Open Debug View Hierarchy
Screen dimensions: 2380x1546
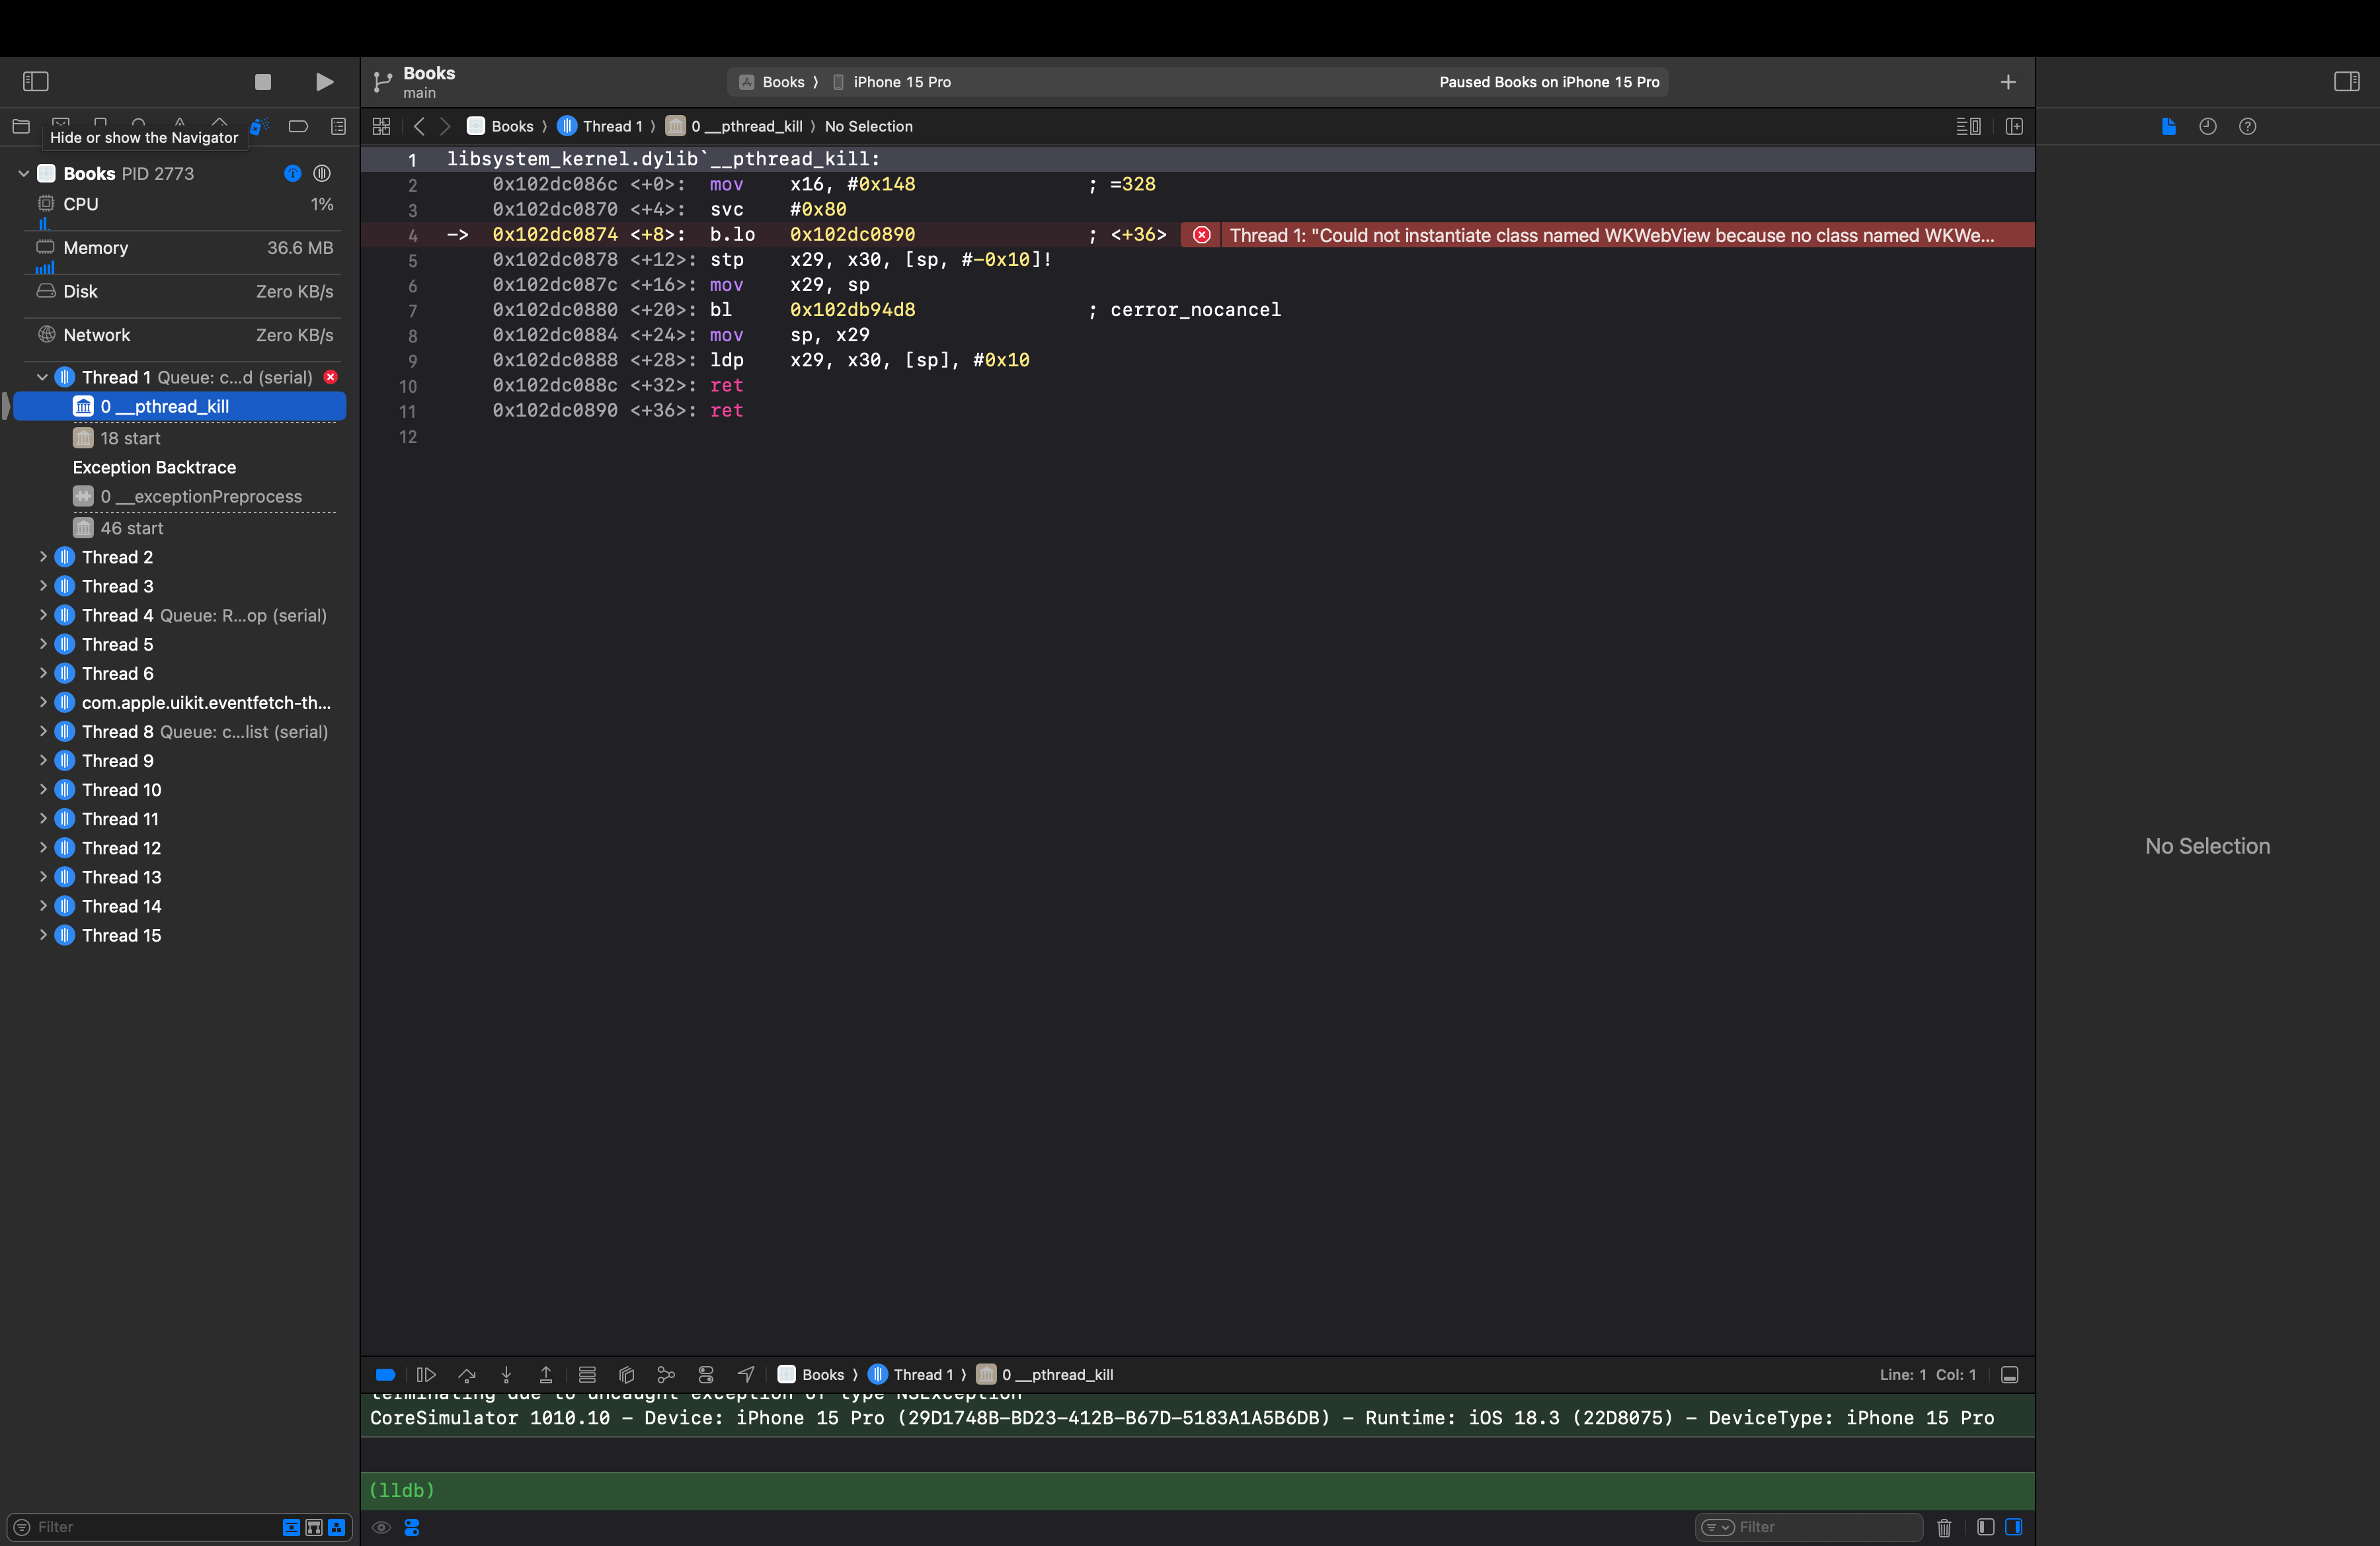point(627,1375)
